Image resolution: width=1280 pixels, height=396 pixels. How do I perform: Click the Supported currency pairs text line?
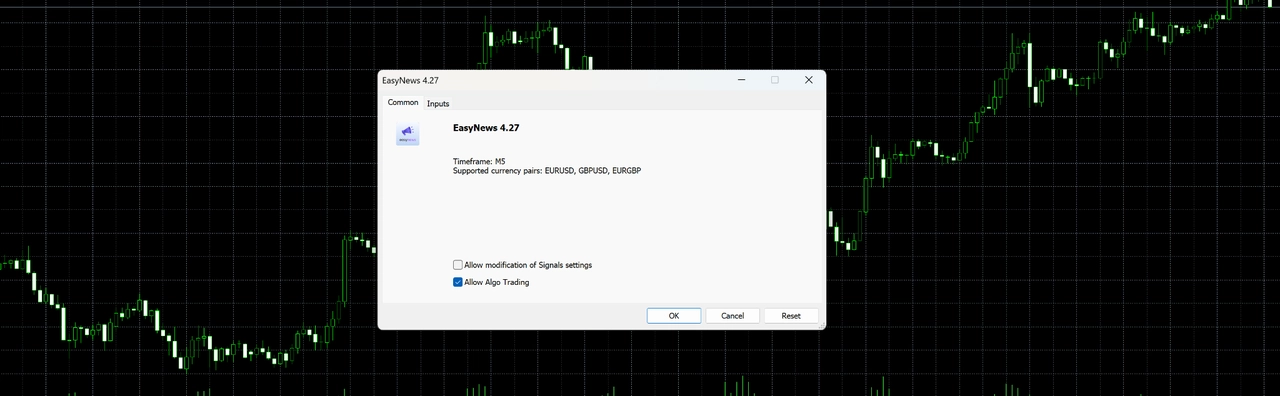tap(547, 171)
